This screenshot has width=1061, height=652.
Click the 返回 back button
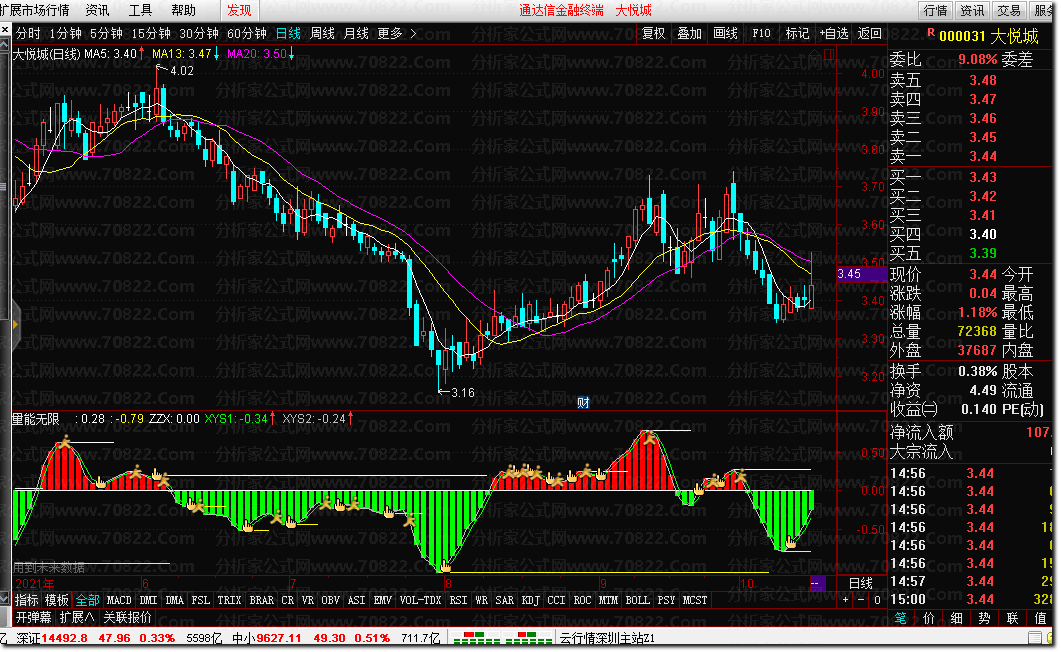tap(870, 33)
